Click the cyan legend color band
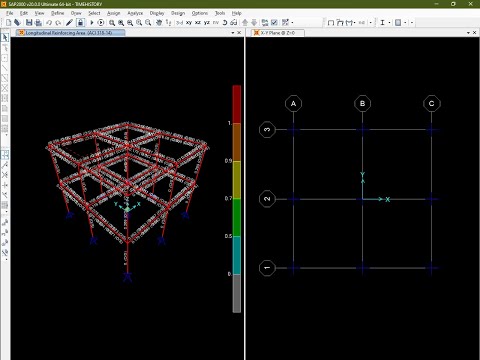The image size is (480, 360). tap(236, 255)
